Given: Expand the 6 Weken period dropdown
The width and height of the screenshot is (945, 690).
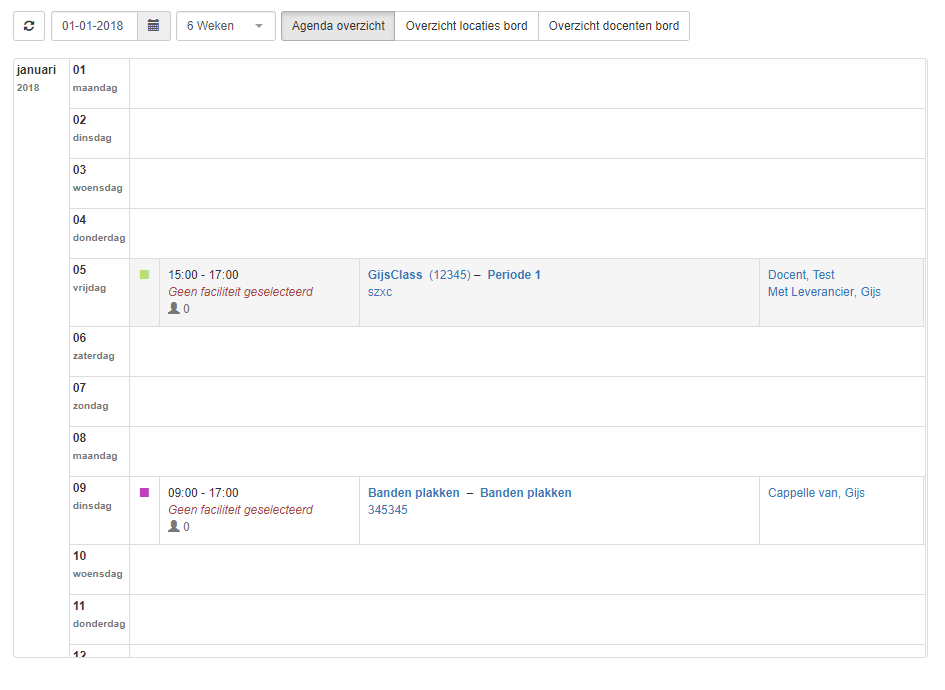Looking at the screenshot, I should tap(225, 26).
